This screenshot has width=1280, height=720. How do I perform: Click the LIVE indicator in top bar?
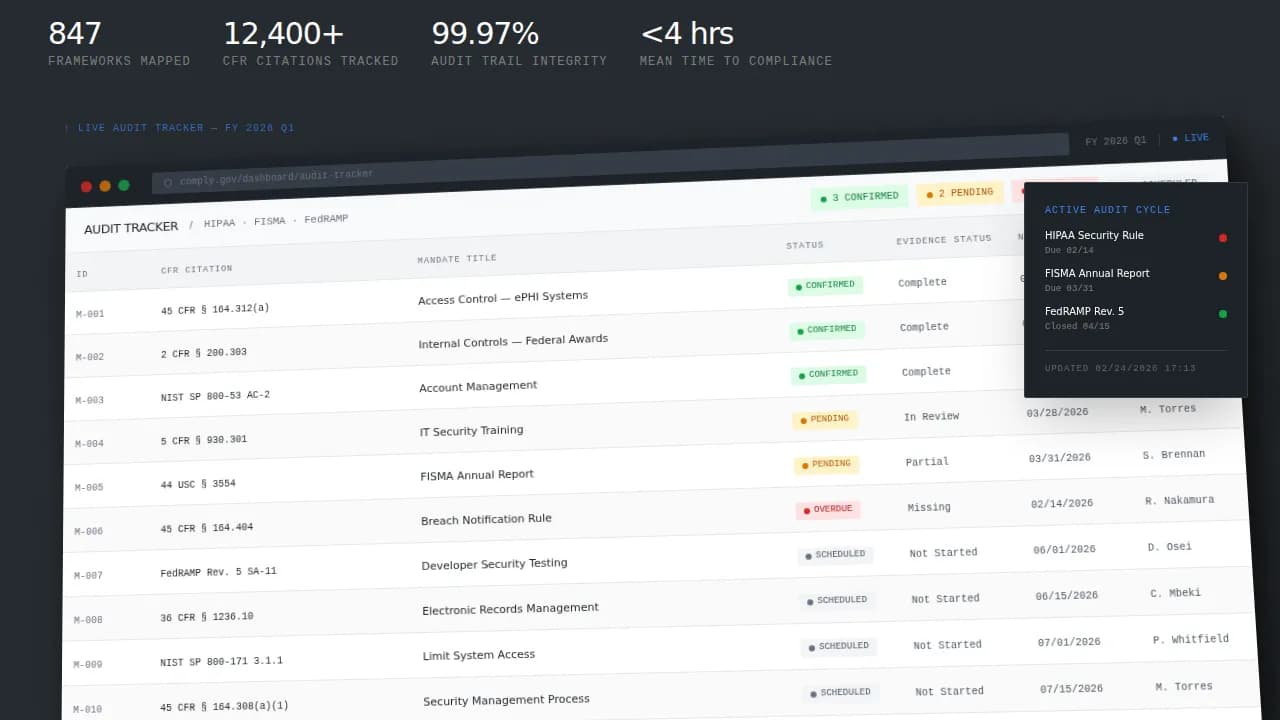pos(1190,138)
